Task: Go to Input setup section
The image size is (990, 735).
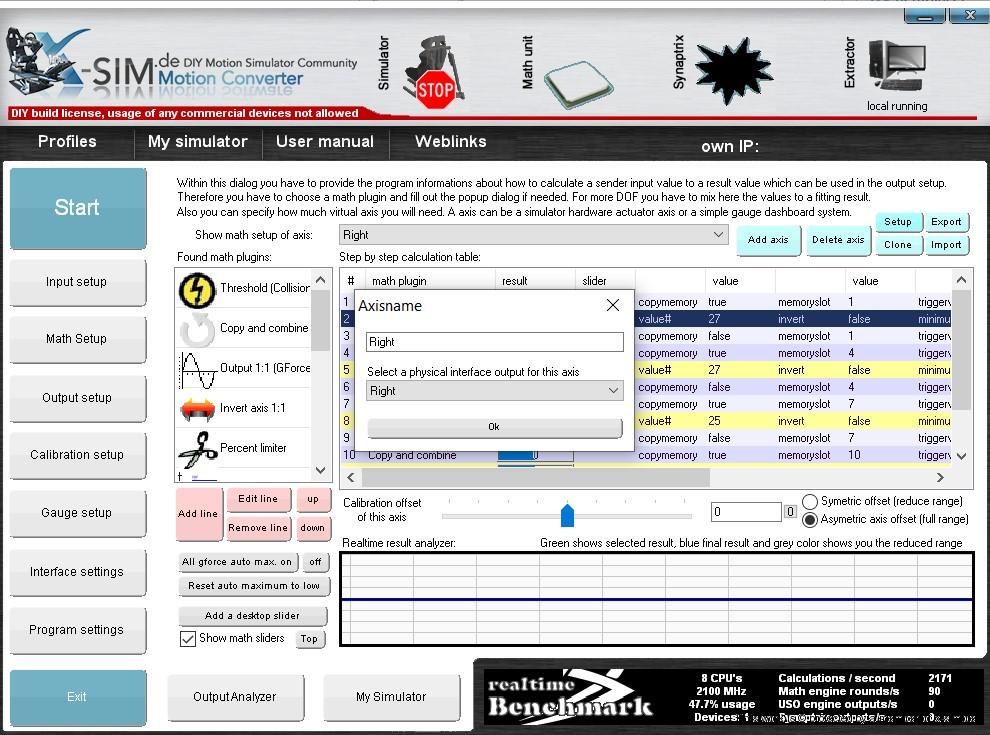Action: (77, 282)
